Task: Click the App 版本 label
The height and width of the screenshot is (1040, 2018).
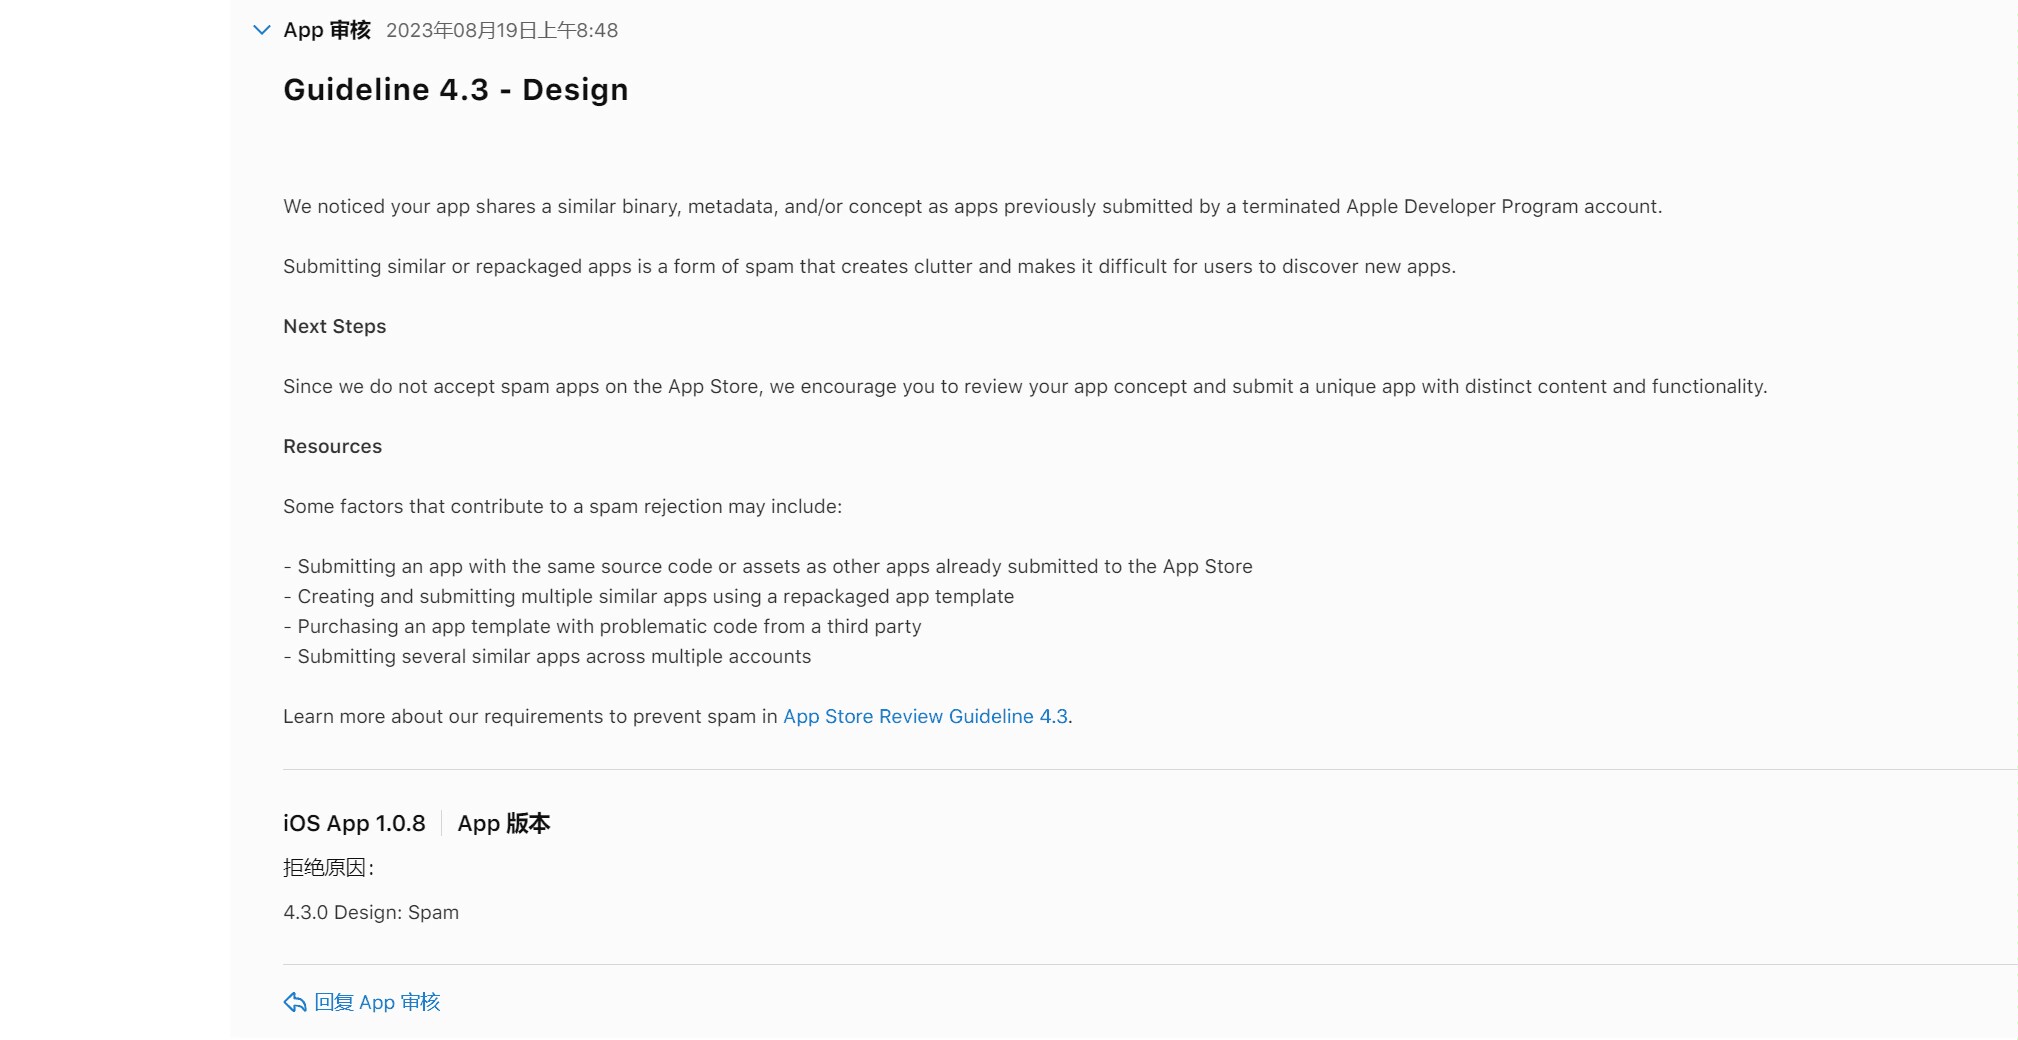Action: point(504,823)
